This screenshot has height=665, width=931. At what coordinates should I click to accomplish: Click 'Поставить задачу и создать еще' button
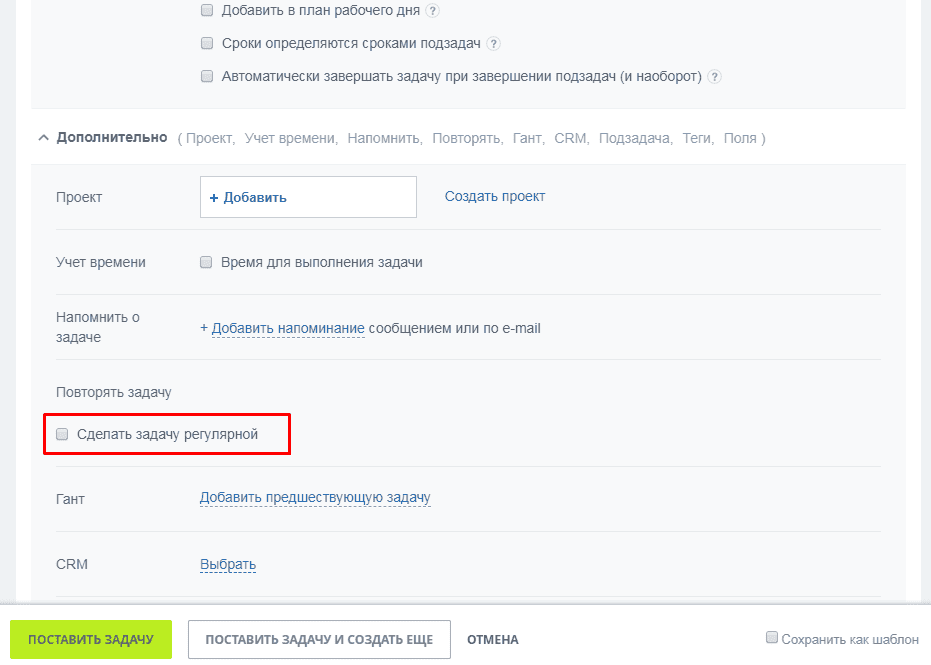319,640
